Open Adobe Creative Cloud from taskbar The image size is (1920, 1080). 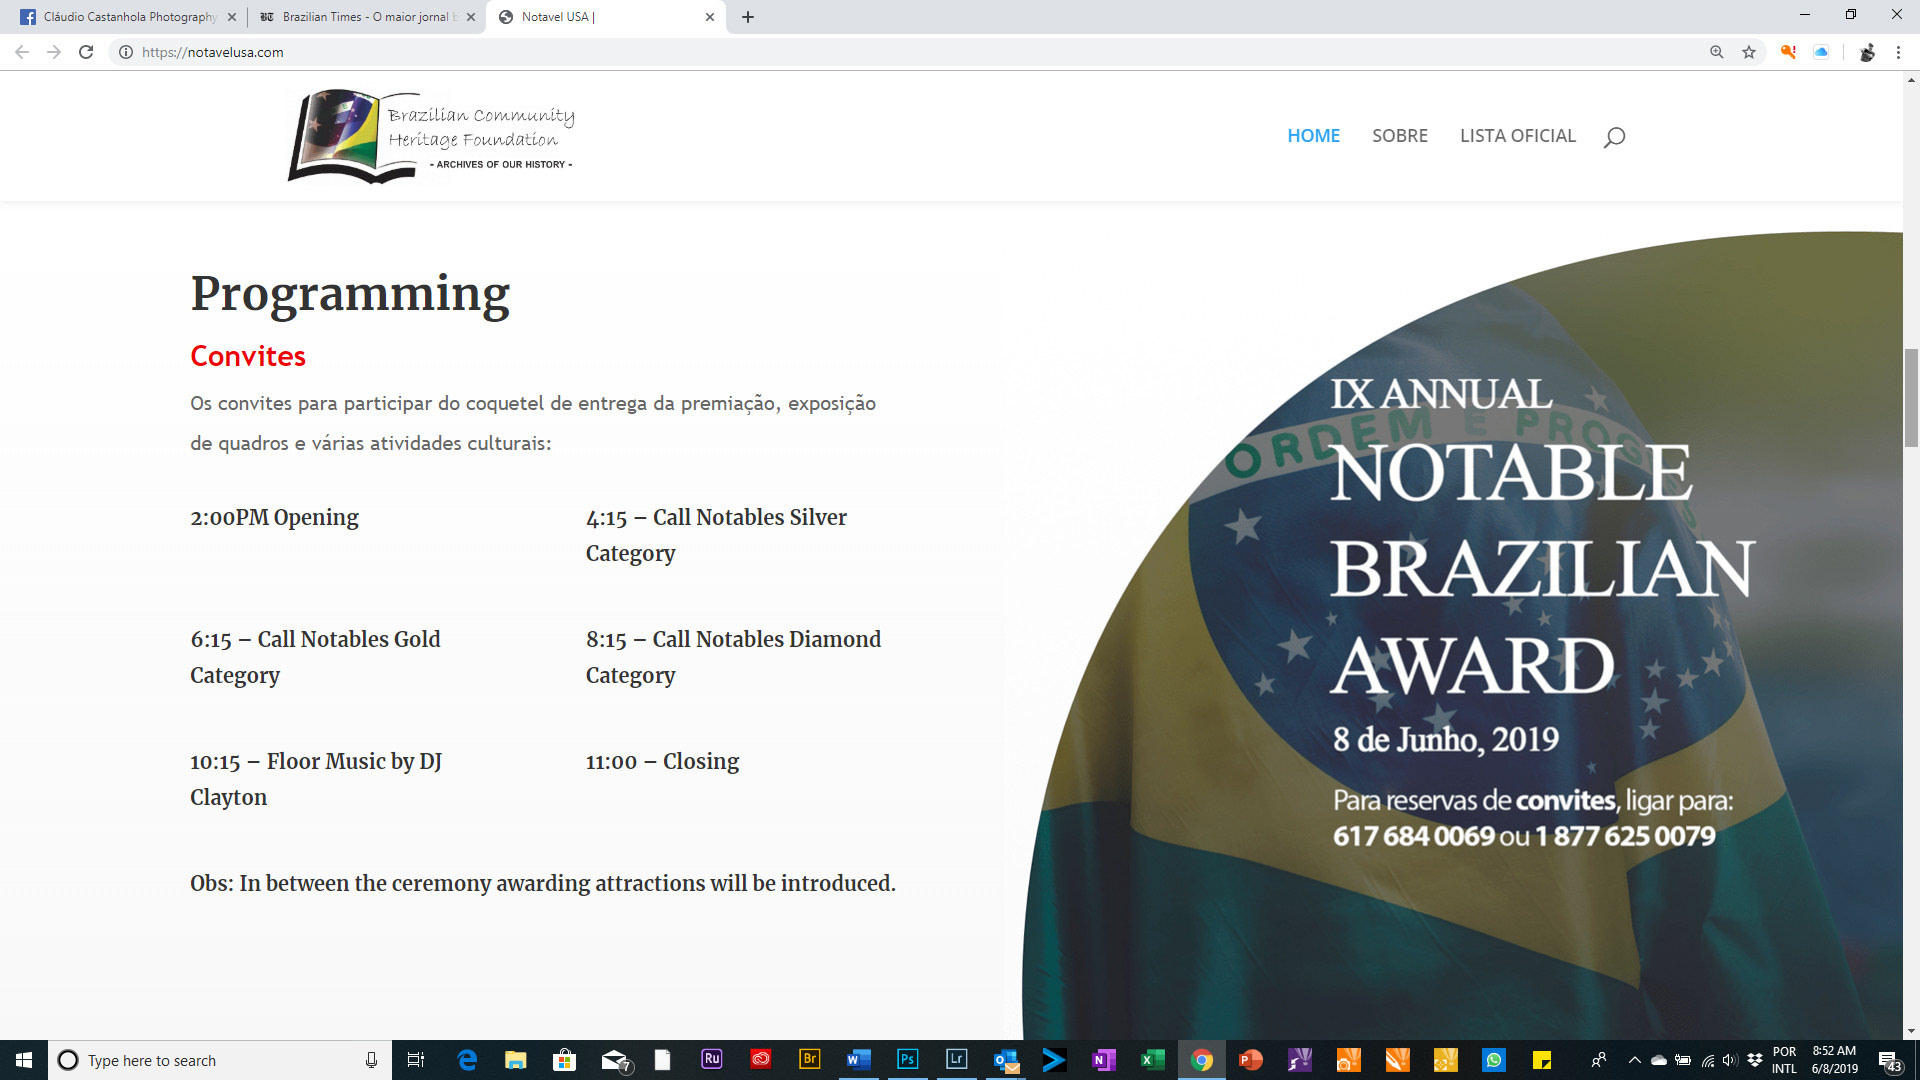(761, 1059)
